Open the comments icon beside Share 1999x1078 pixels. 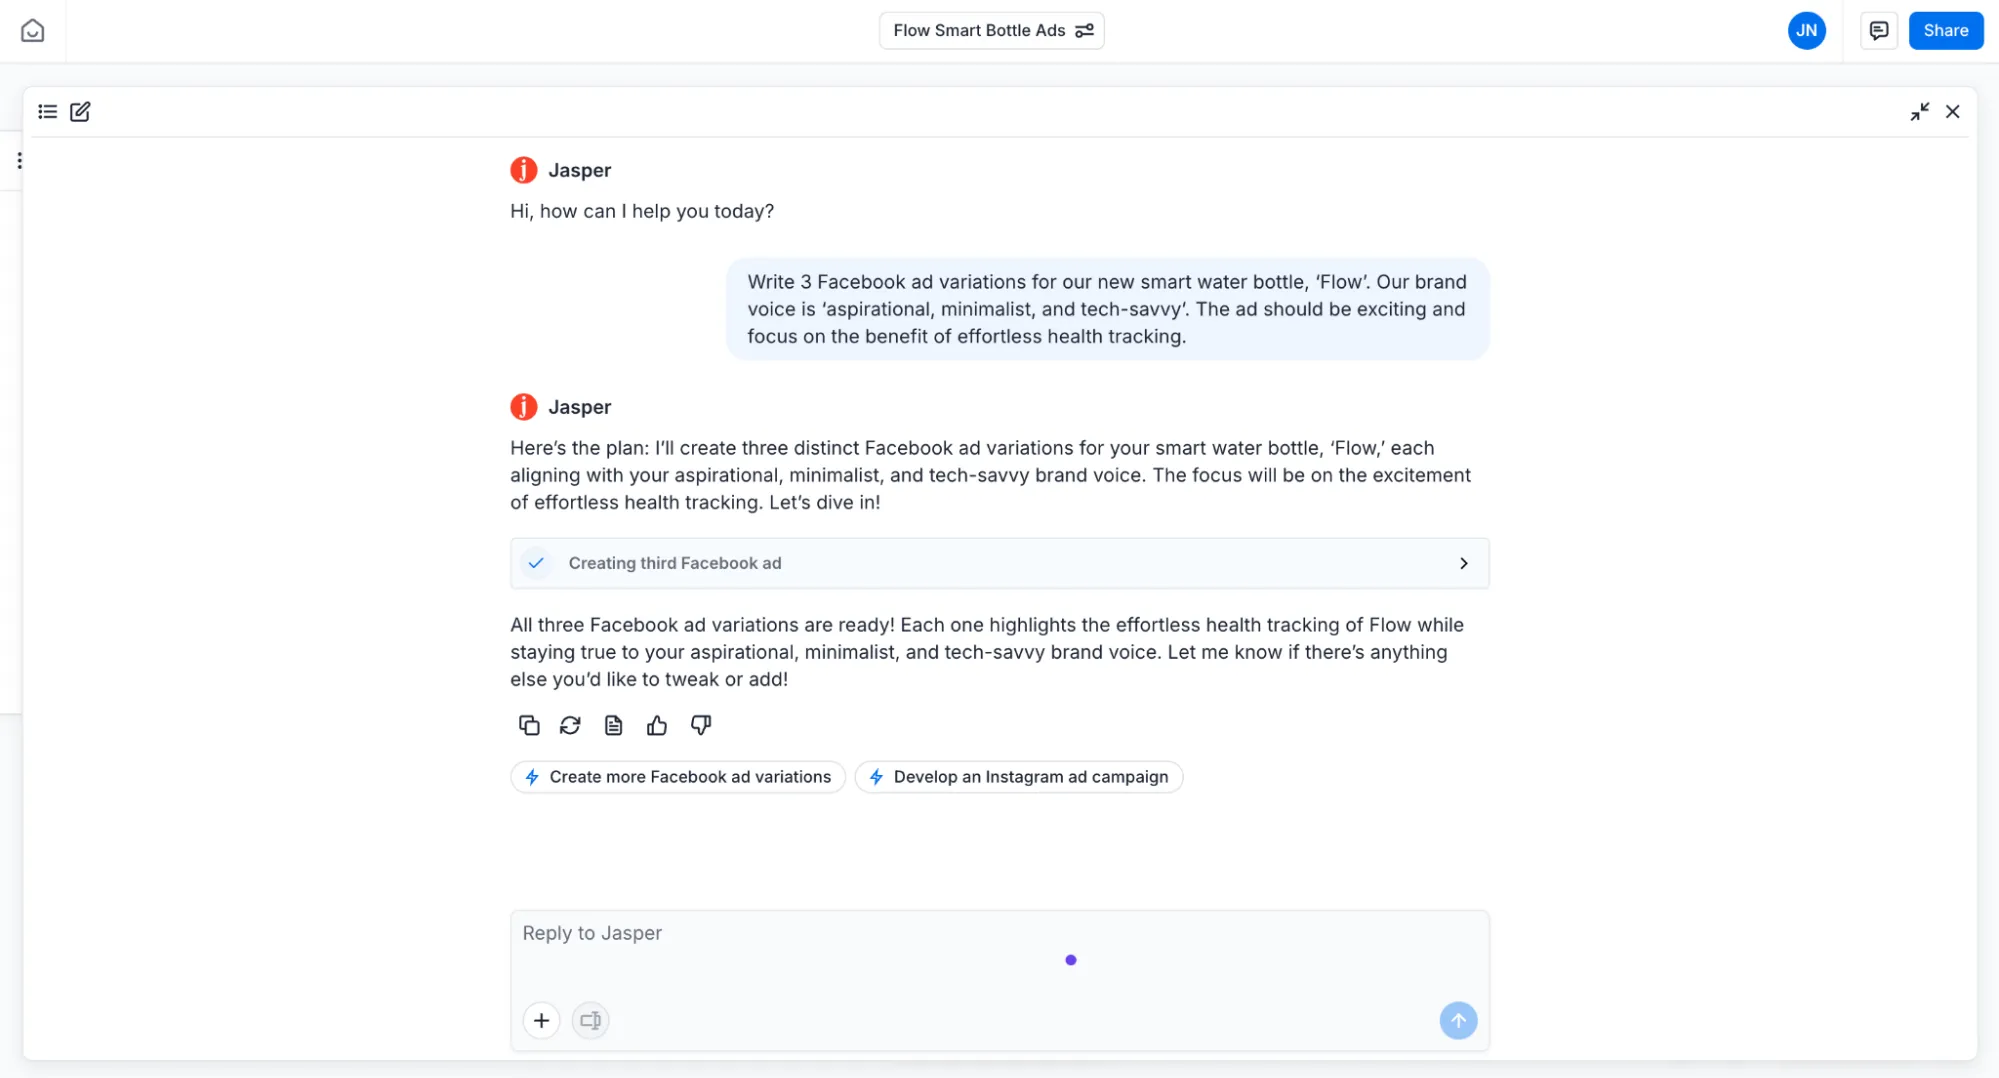(1878, 31)
